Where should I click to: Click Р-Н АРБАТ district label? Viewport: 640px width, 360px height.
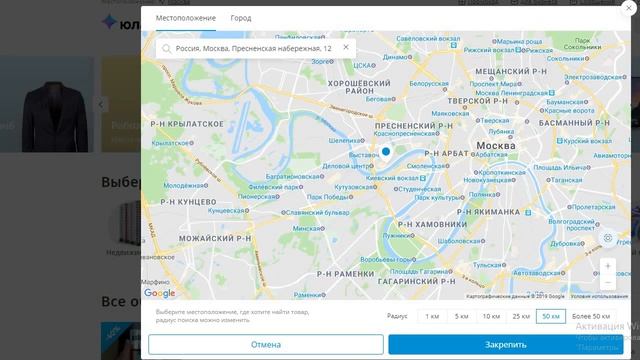point(447,153)
